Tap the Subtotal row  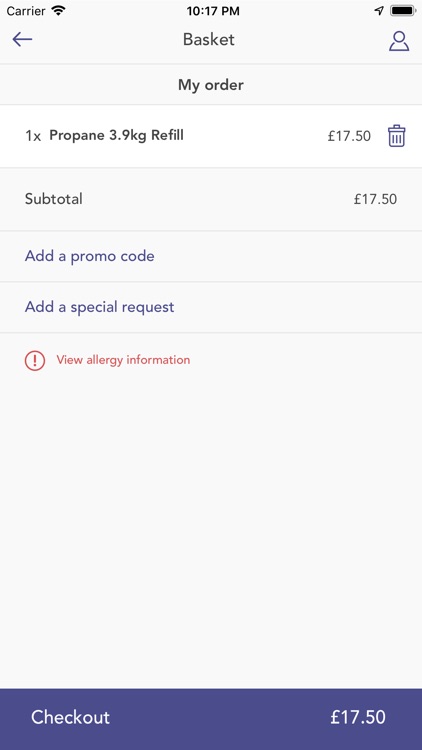pyautogui.click(x=211, y=199)
